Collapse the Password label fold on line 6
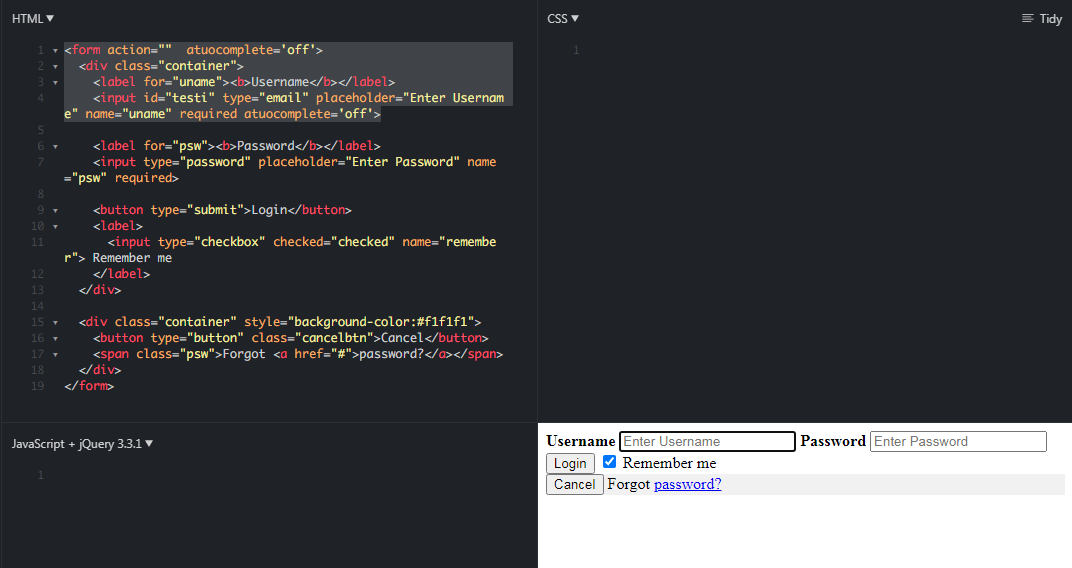1072x568 pixels. point(55,146)
